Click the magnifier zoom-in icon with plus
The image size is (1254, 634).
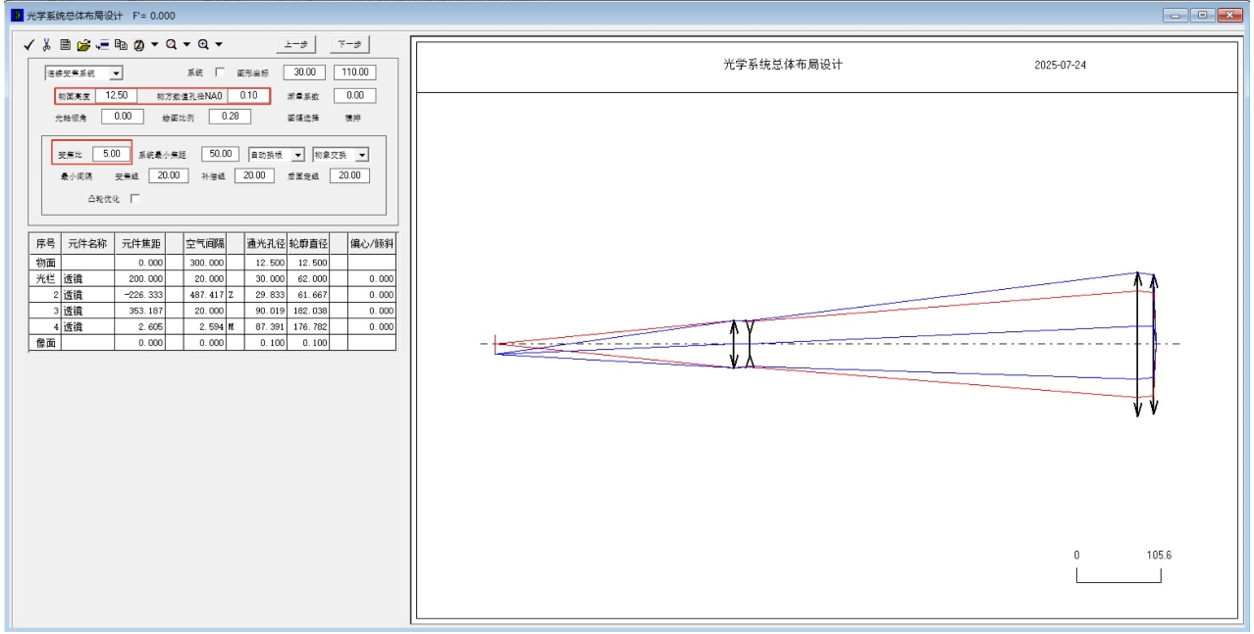coord(203,45)
